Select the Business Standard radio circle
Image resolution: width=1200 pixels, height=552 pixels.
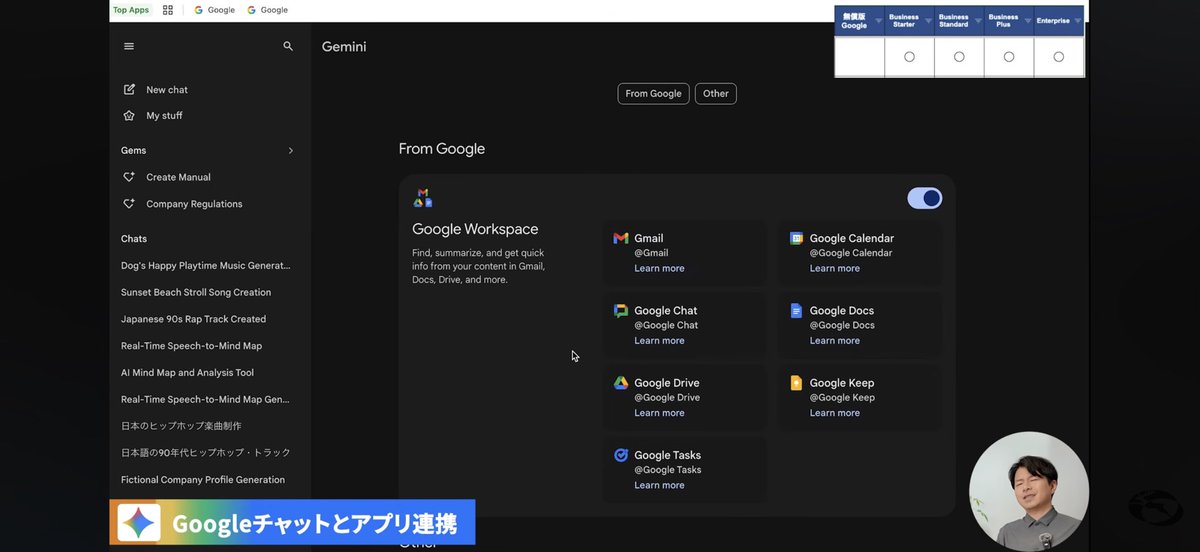[959, 57]
